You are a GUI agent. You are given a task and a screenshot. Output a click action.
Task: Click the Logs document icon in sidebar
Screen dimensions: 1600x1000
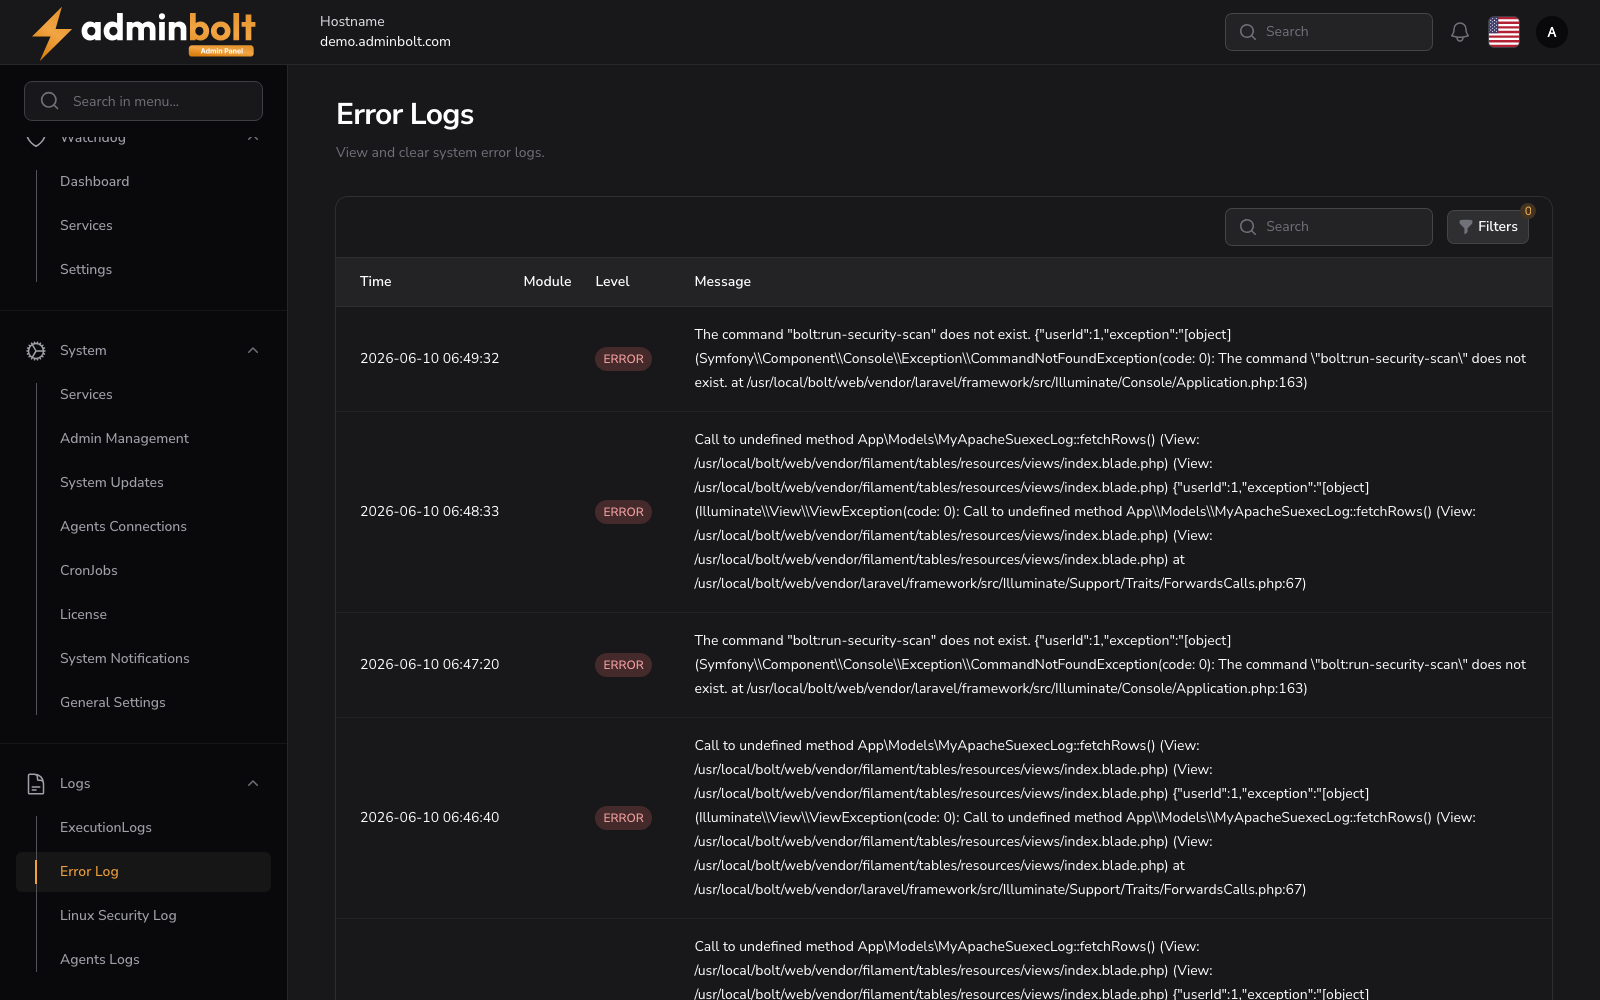pos(36,784)
